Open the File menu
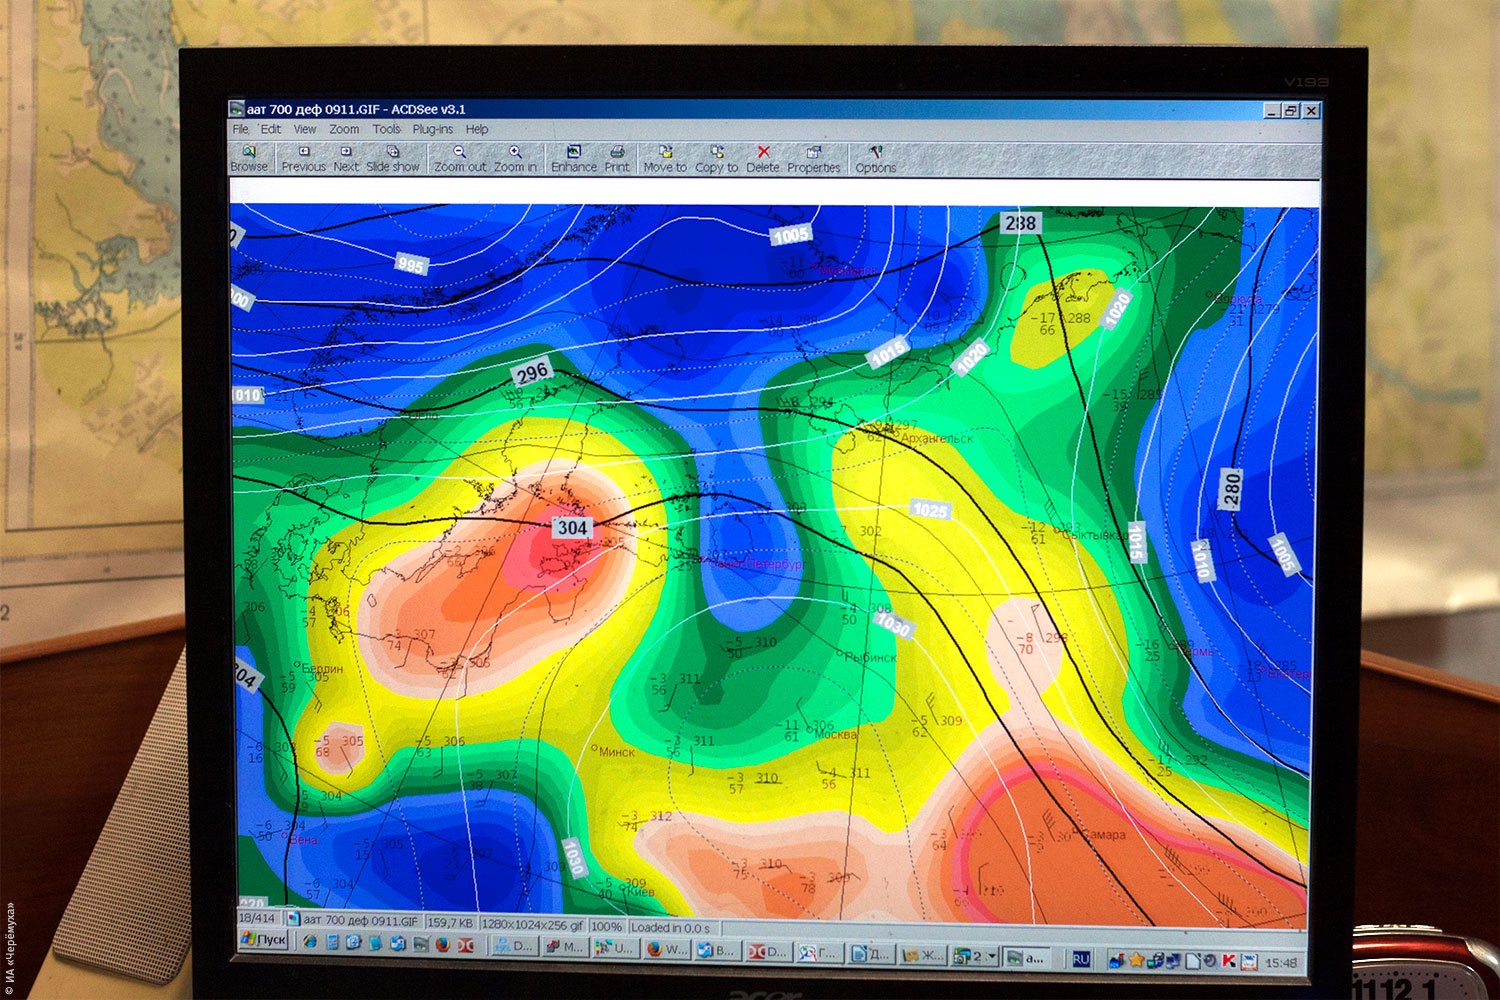 click(241, 129)
